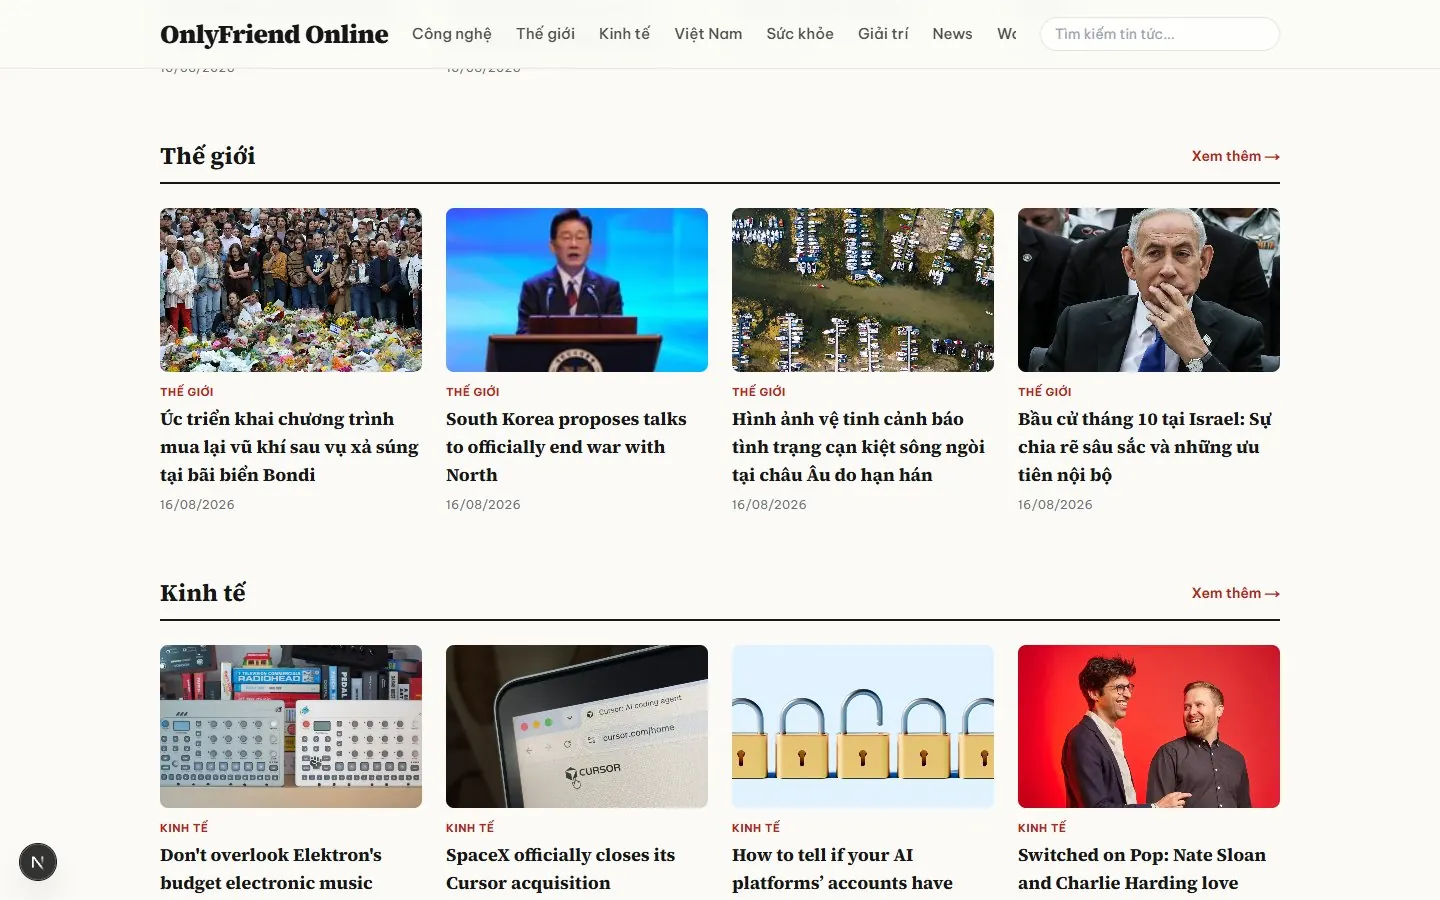Open Hình ảnh vệ tinh cạn kiệt sông headline
Image resolution: width=1440 pixels, height=900 pixels.
pyautogui.click(x=859, y=447)
